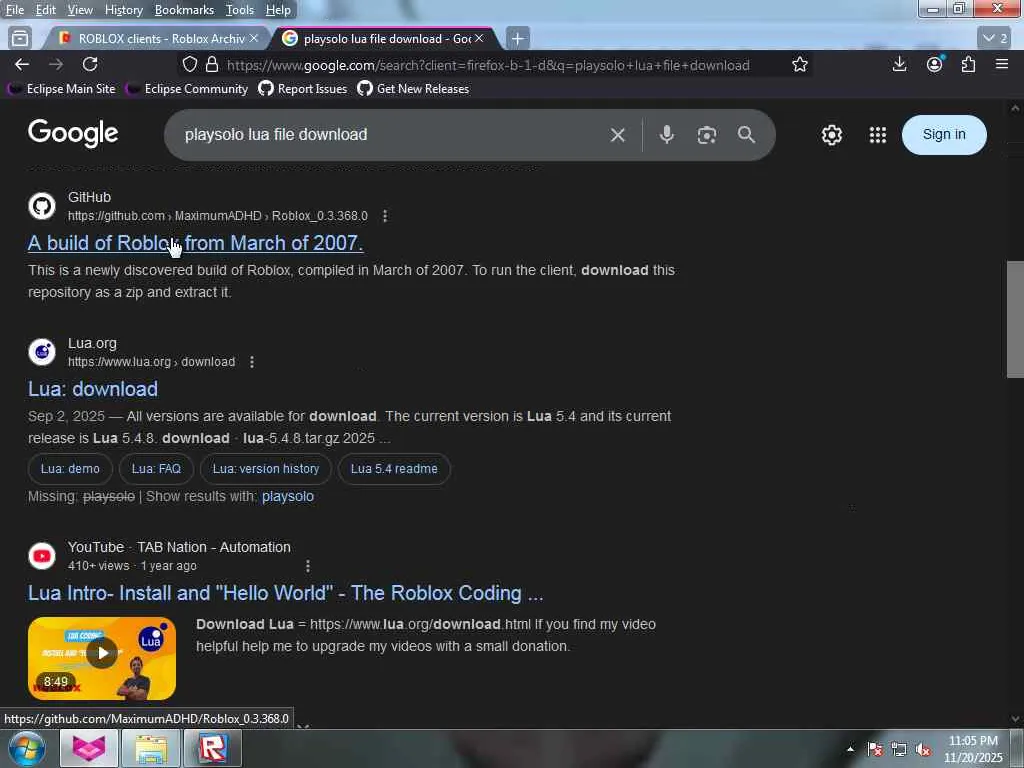This screenshot has height=768, width=1024.
Task: Close the ROBLOX clients tab
Action: pyautogui.click(x=254, y=39)
